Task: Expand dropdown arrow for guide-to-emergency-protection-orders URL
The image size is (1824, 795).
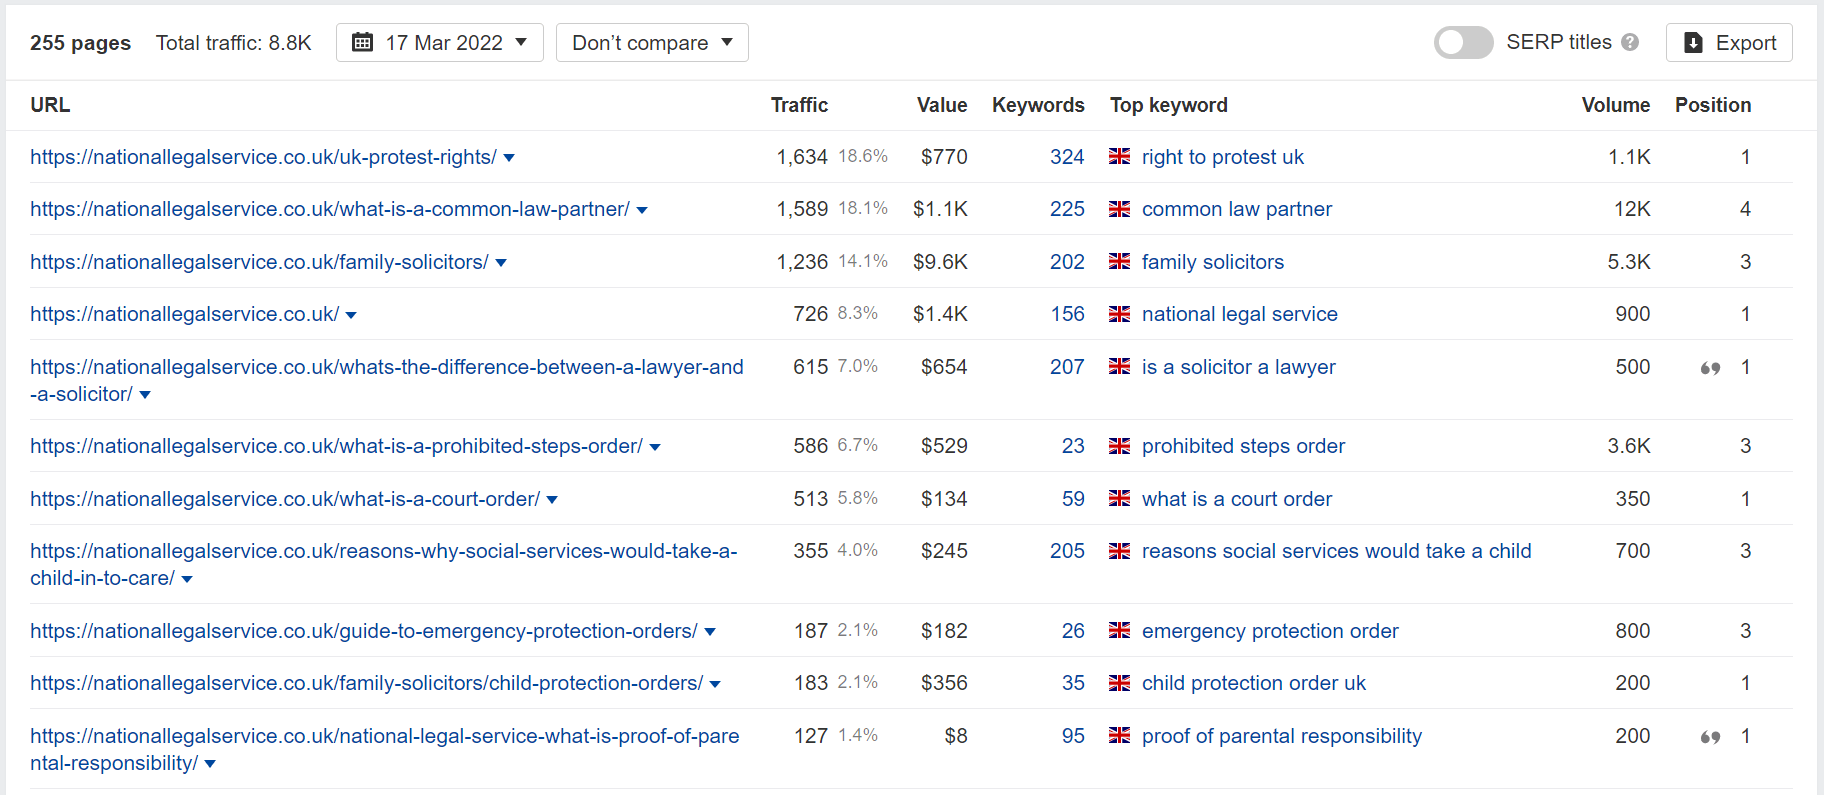Action: (710, 632)
